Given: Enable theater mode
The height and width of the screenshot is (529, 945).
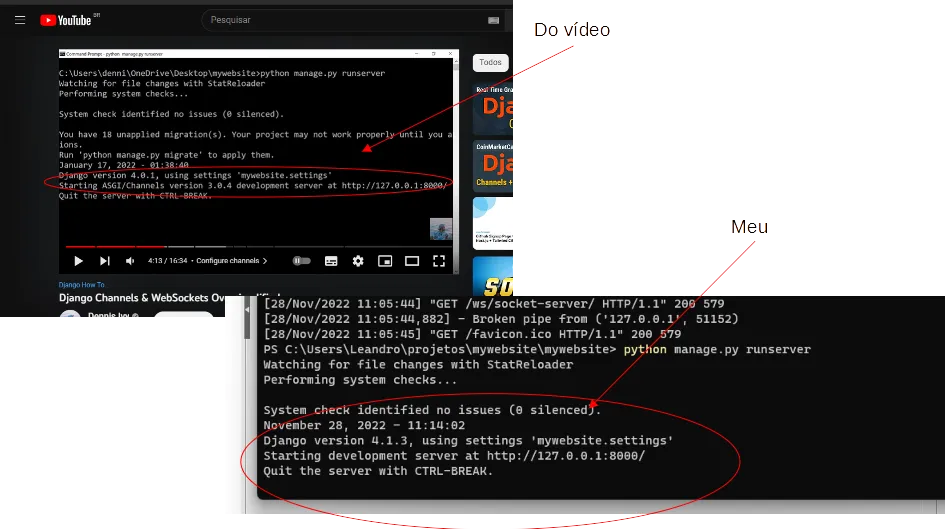Looking at the screenshot, I should coord(411,261).
